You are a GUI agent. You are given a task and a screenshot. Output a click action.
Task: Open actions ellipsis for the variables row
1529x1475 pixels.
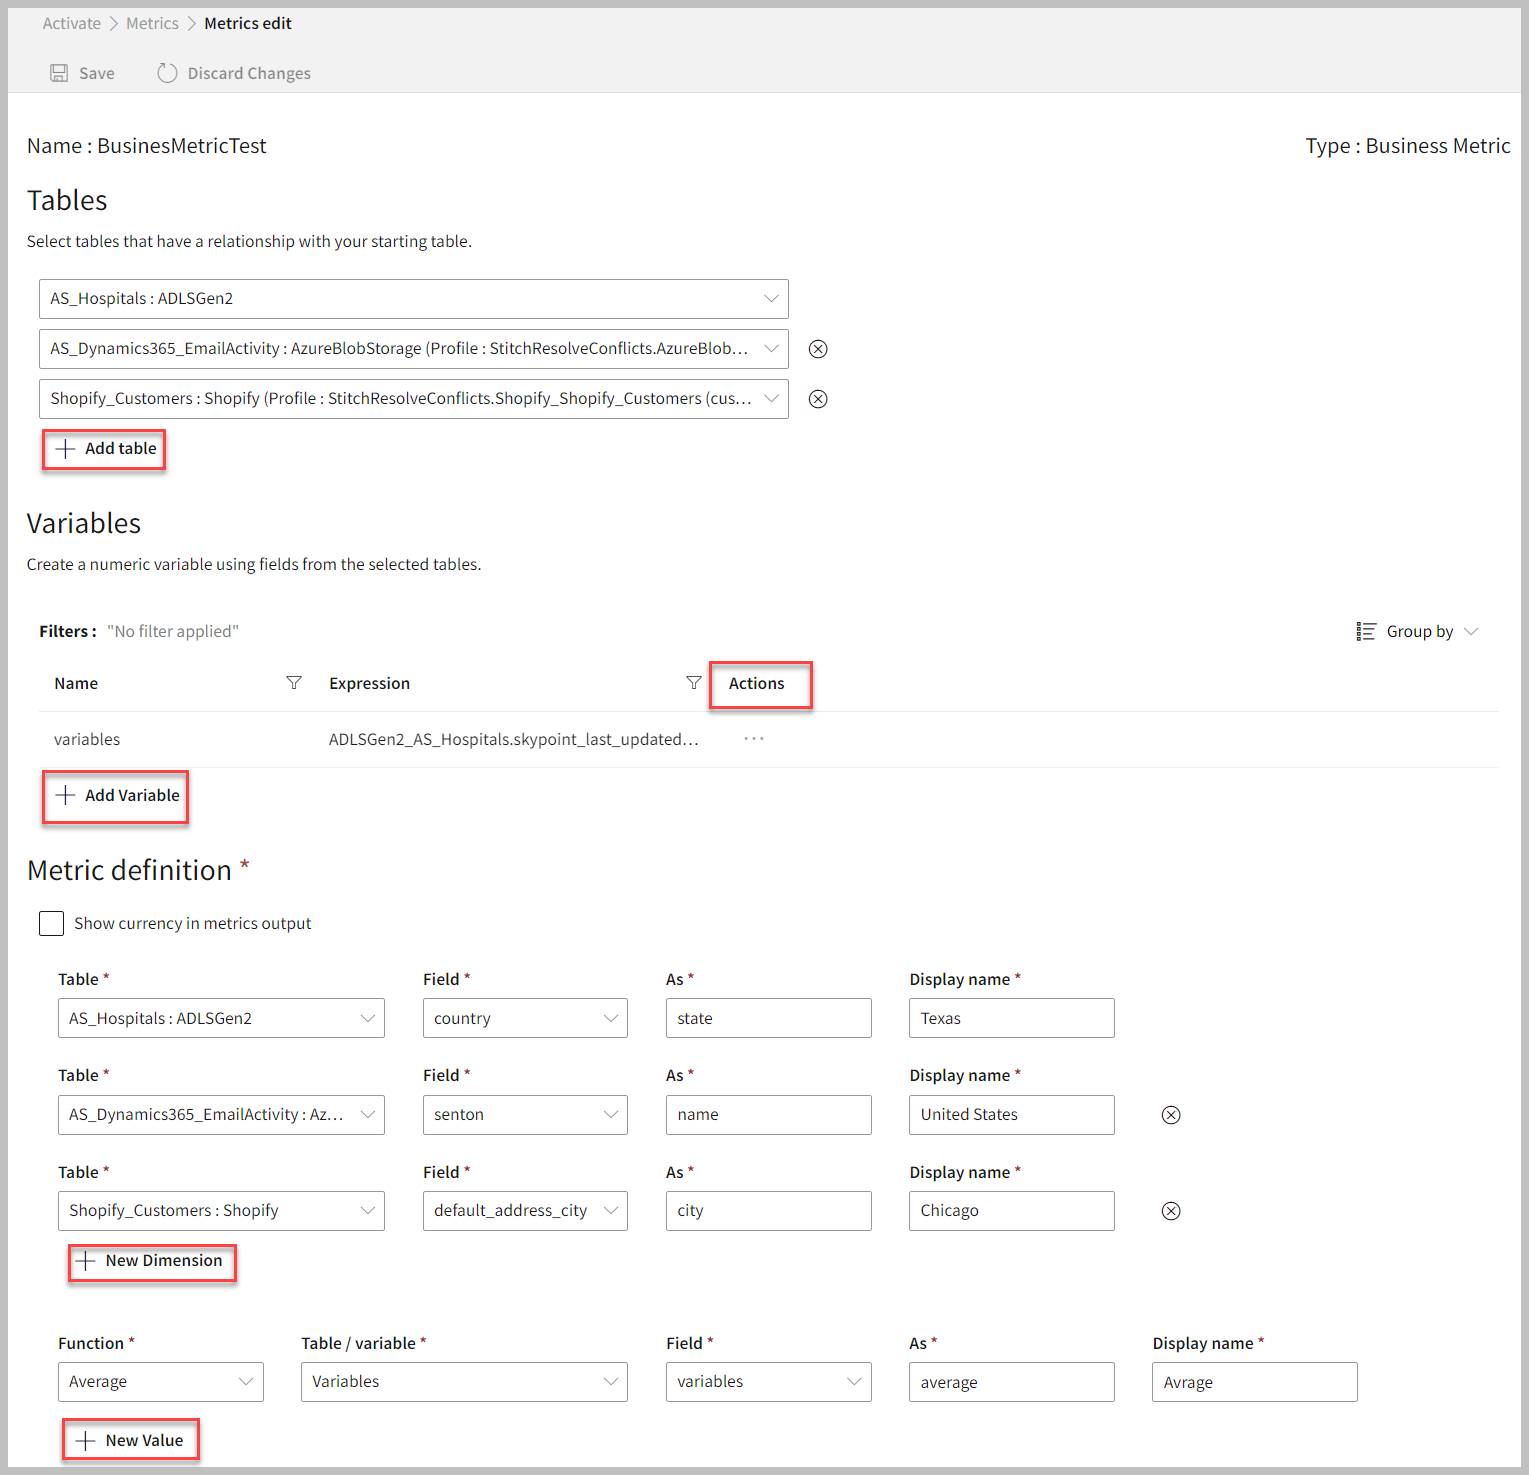click(x=754, y=739)
